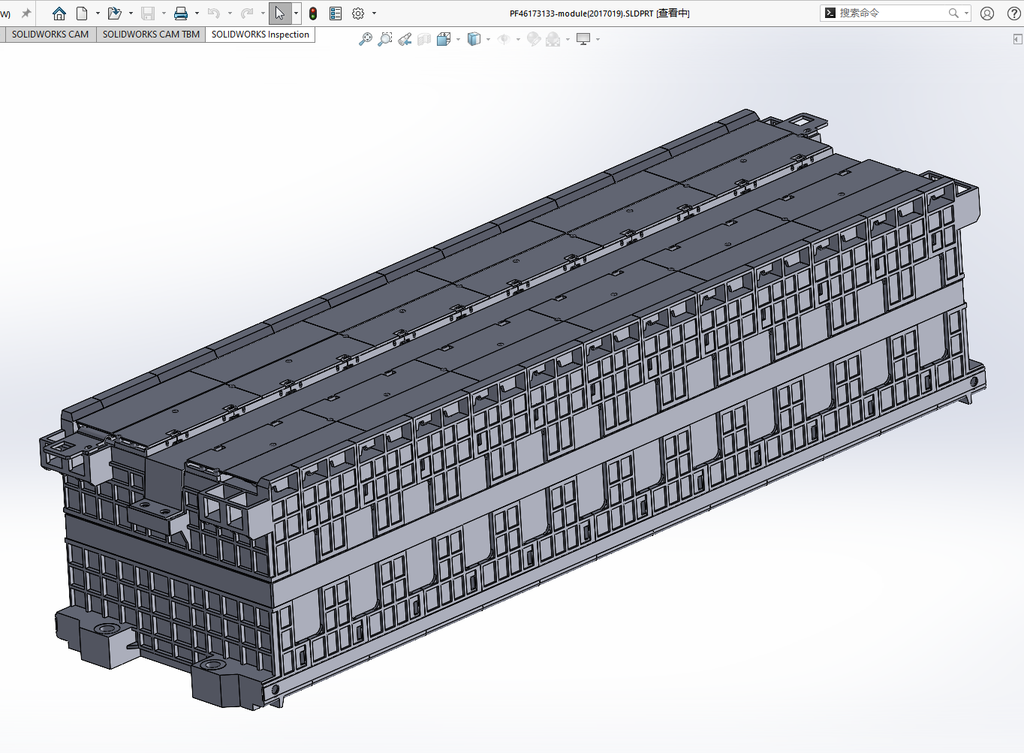The image size is (1024, 753).
Task: Open File Properties list icon
Action: pos(335,13)
